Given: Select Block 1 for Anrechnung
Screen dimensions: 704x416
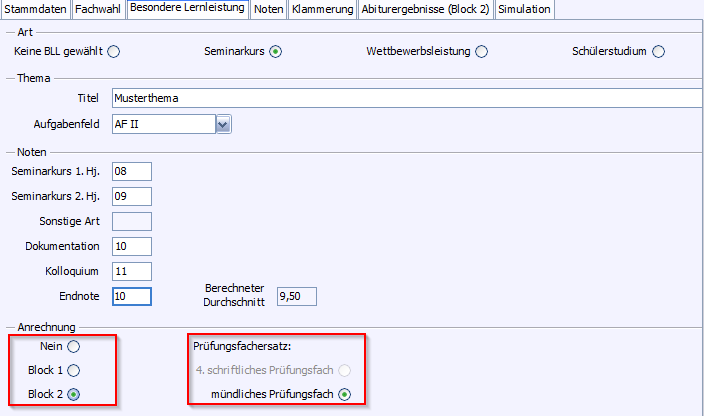Looking at the screenshot, I should (74, 370).
